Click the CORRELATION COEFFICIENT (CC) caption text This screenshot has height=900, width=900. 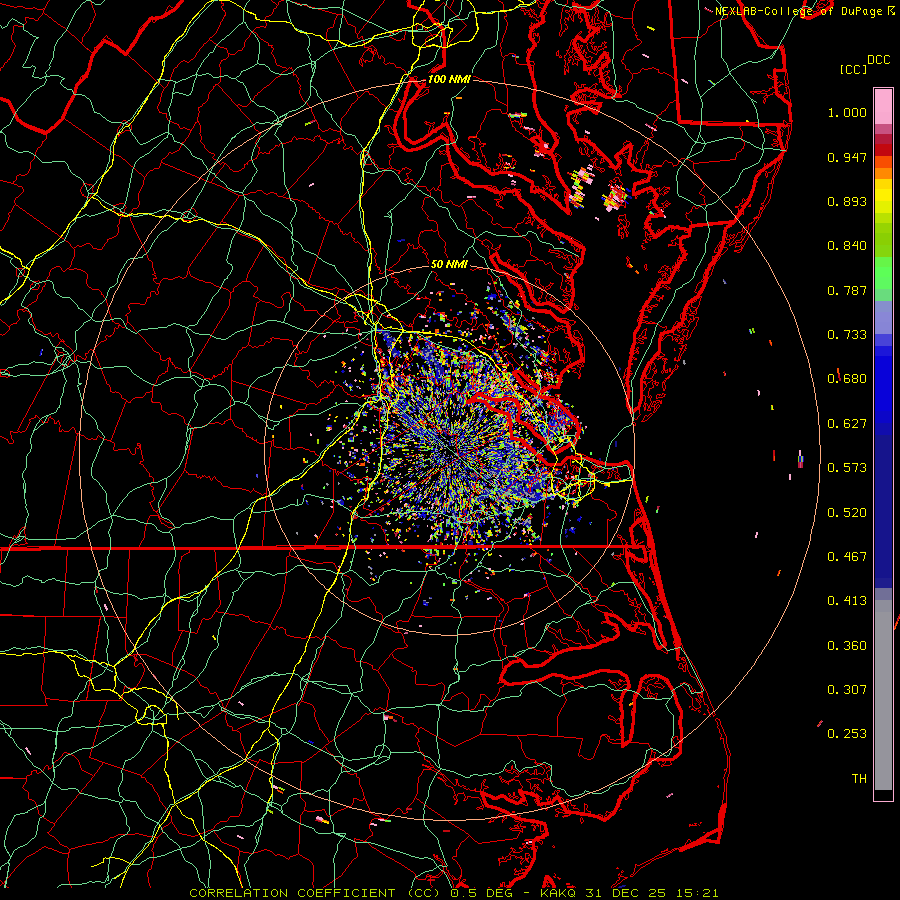pyautogui.click(x=315, y=893)
